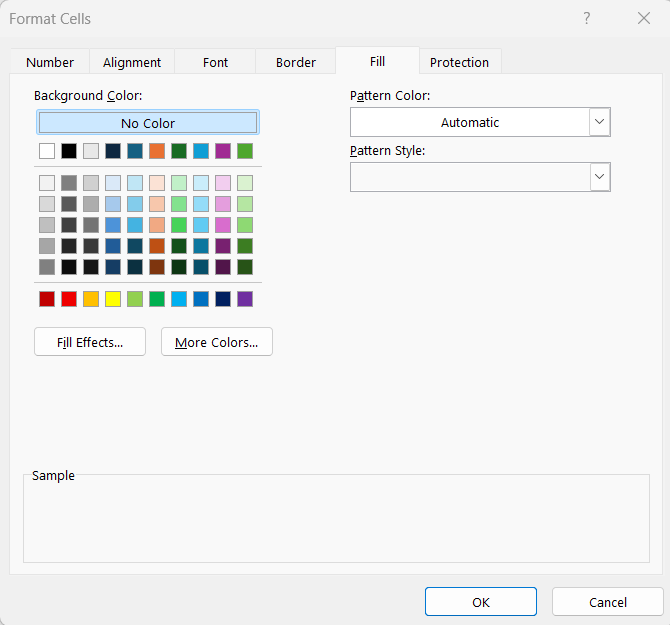670x625 pixels.
Task: Choose No Color background
Action: [148, 123]
